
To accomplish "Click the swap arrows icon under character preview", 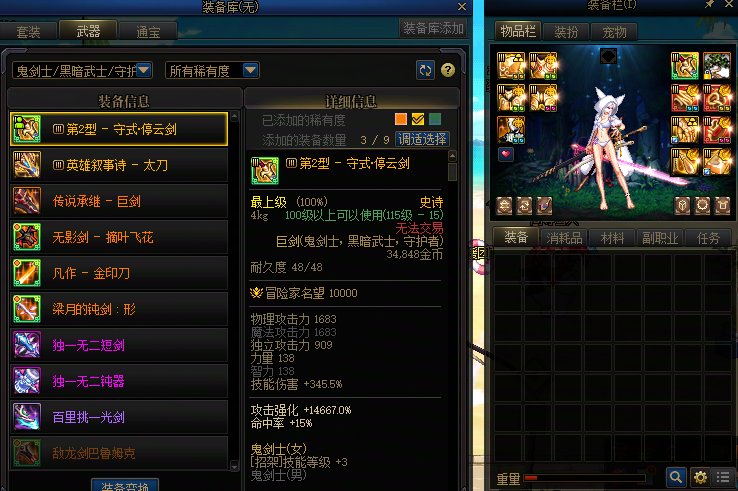I will [x=524, y=205].
